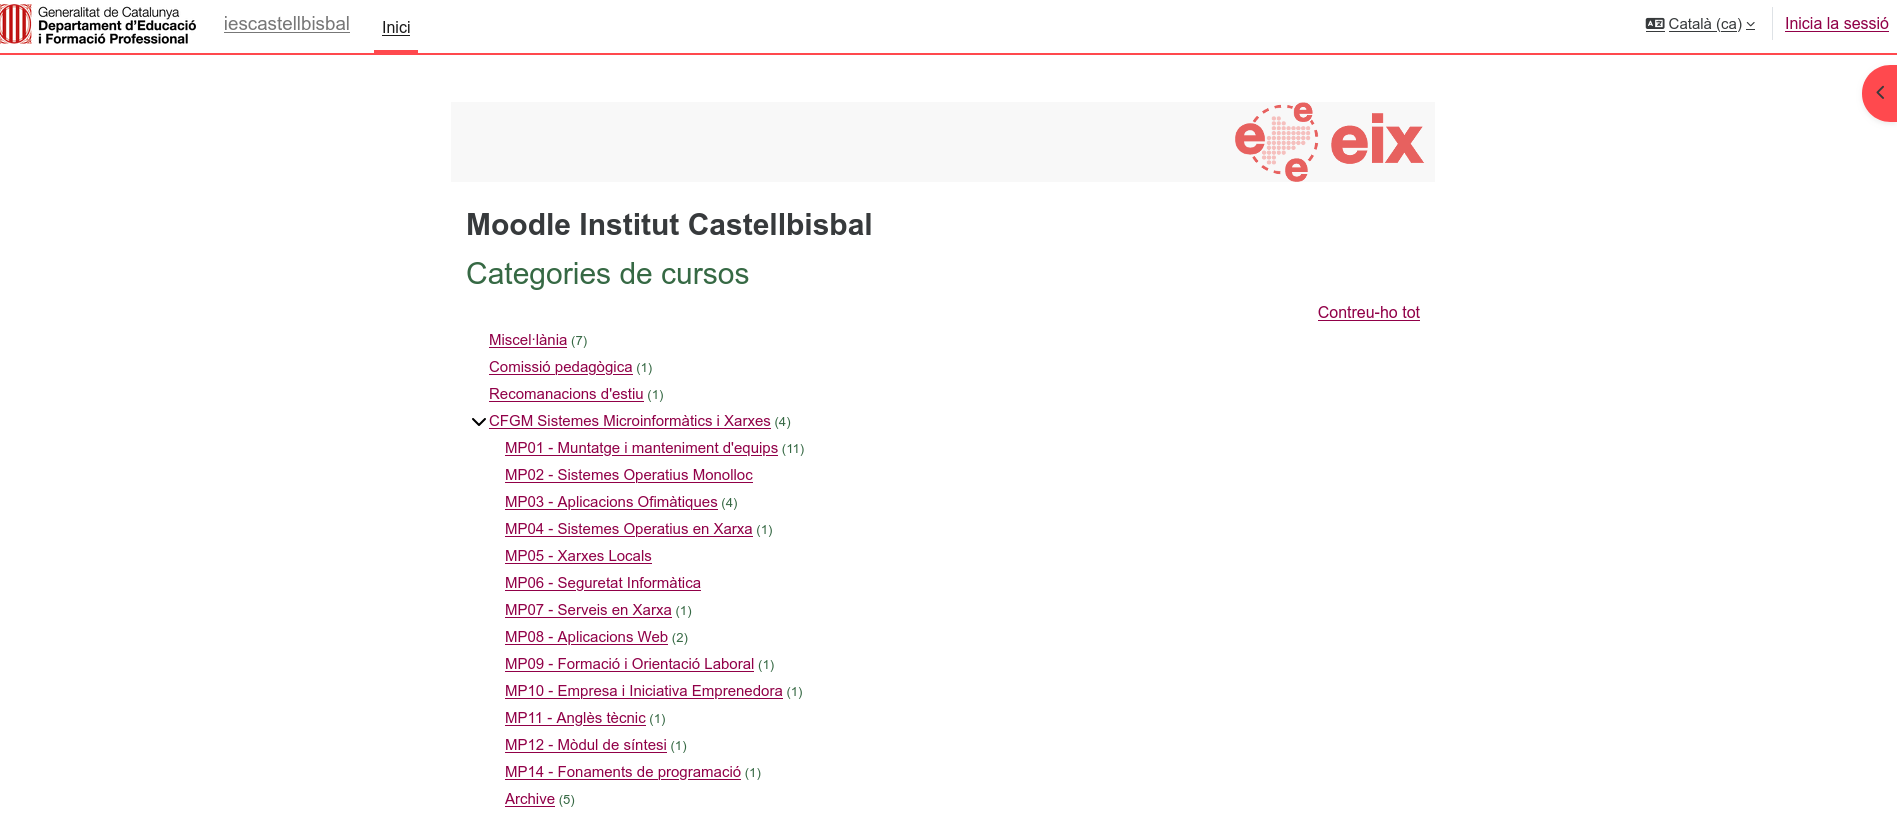Open the Miscel·lània category

coord(528,340)
